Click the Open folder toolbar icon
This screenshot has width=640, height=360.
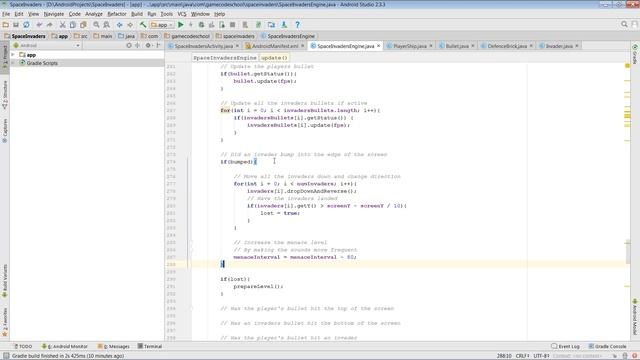click(x=6, y=25)
